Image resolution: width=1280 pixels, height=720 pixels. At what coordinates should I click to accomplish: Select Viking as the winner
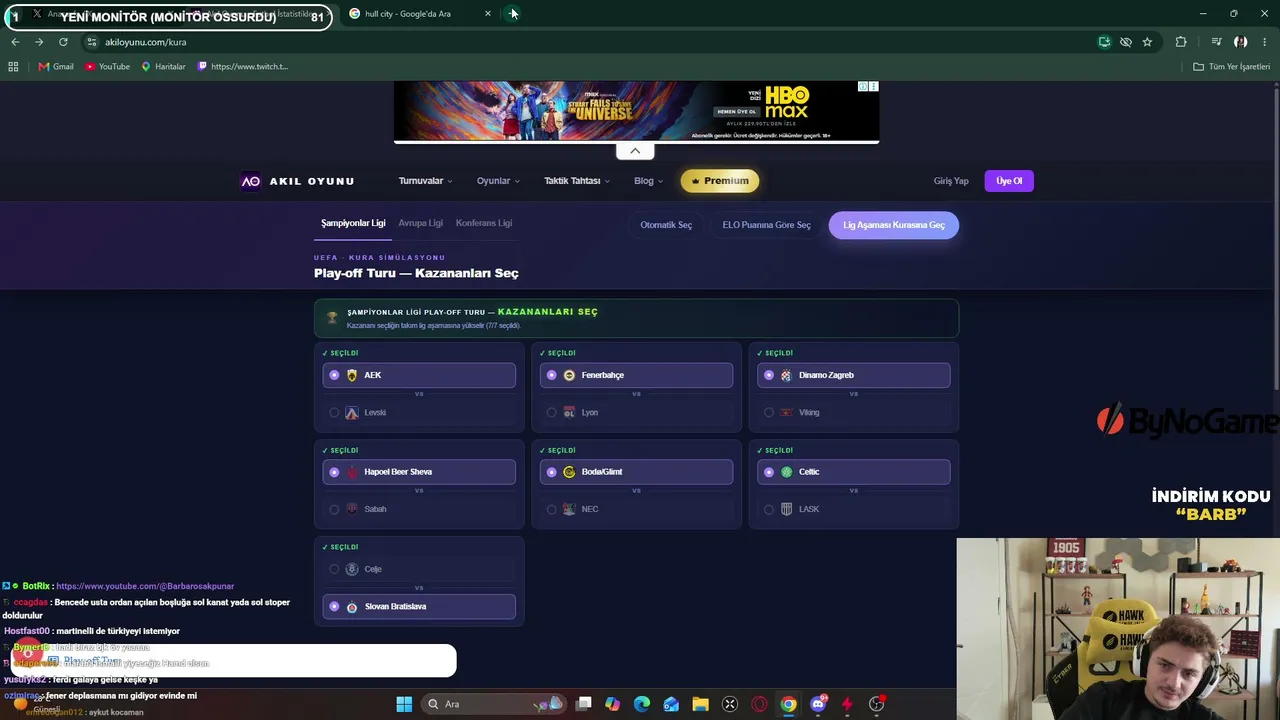[853, 412]
